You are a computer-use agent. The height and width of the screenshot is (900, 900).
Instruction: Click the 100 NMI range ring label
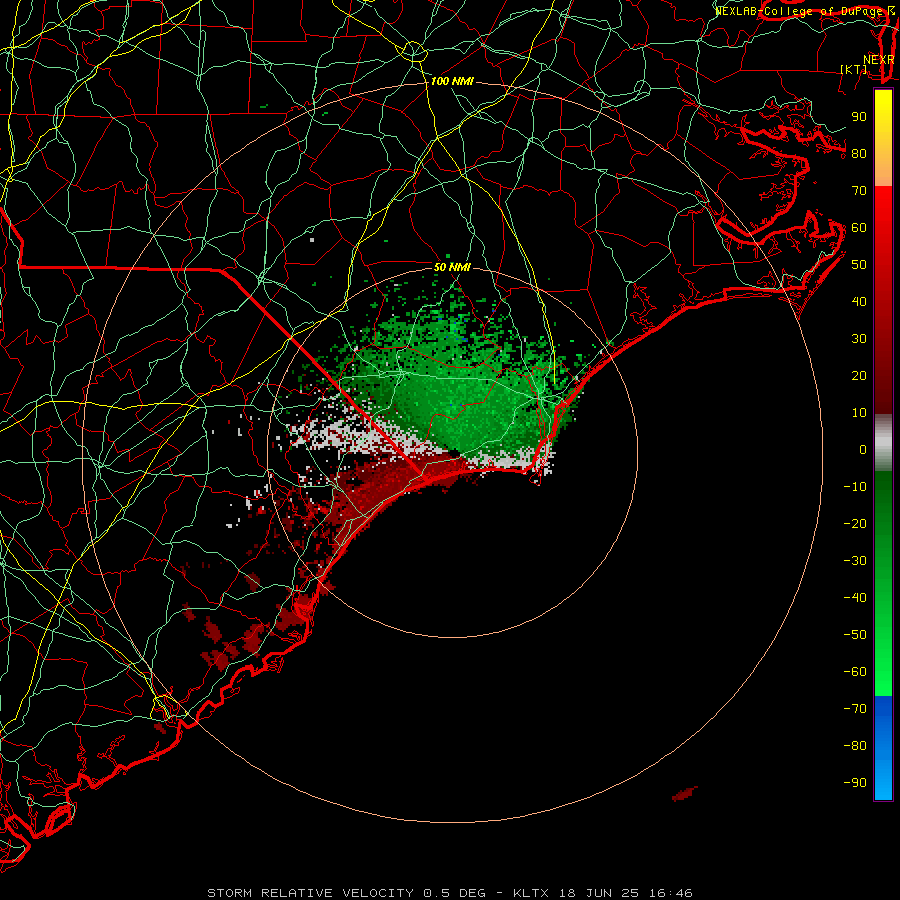[x=452, y=82]
